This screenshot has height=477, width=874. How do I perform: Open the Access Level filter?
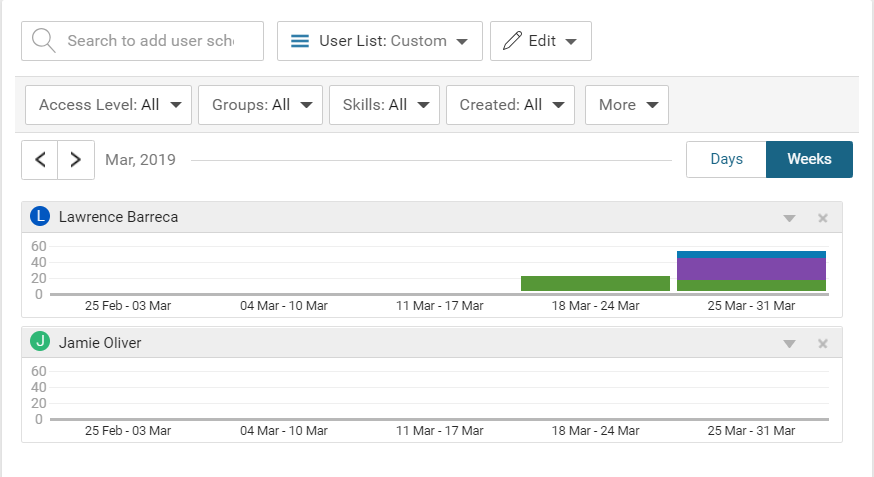coord(108,105)
